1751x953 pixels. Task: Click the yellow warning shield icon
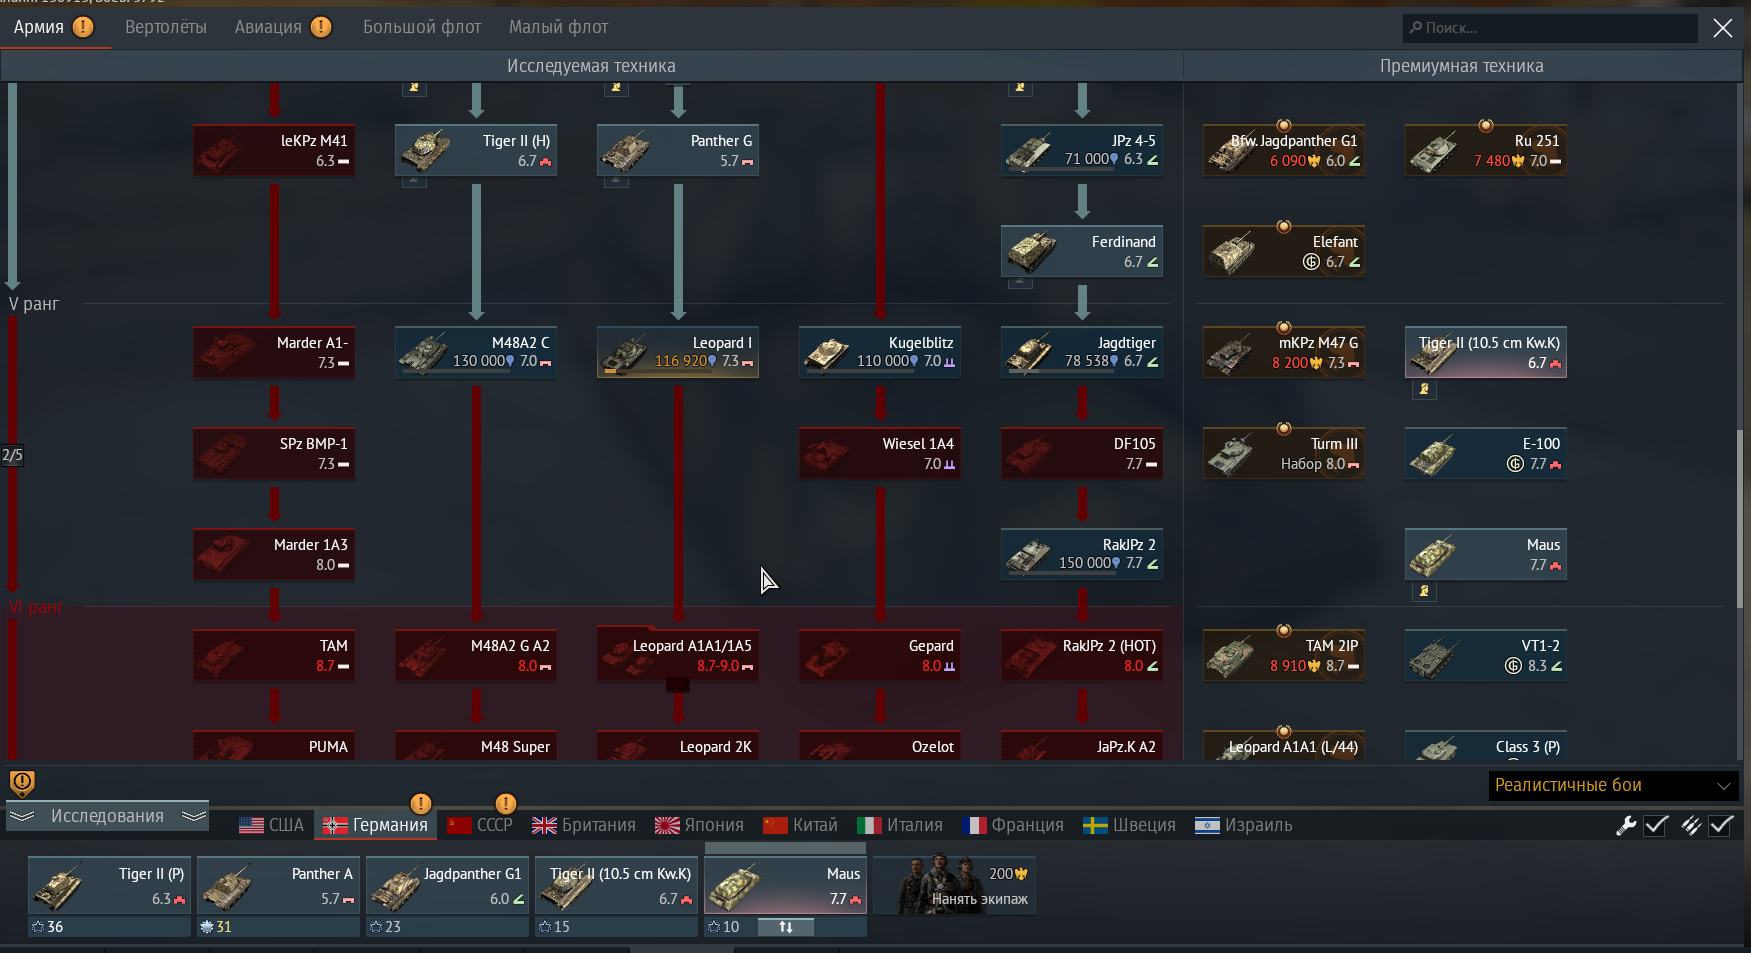(x=22, y=783)
